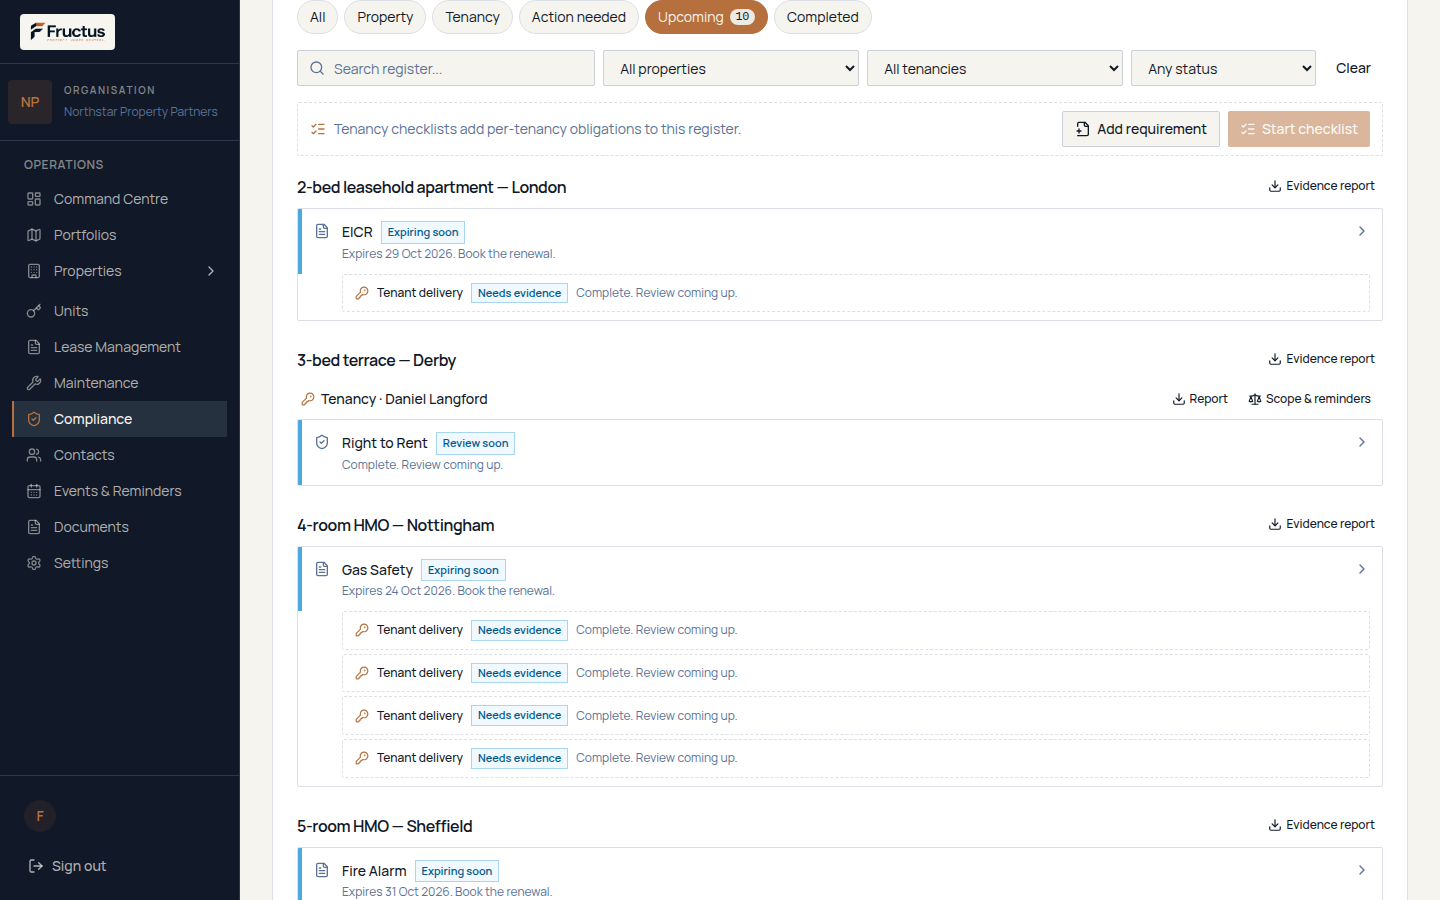Viewport: 1440px width, 900px height.
Task: Open Command Centre from the sidebar
Action: [x=119, y=199]
